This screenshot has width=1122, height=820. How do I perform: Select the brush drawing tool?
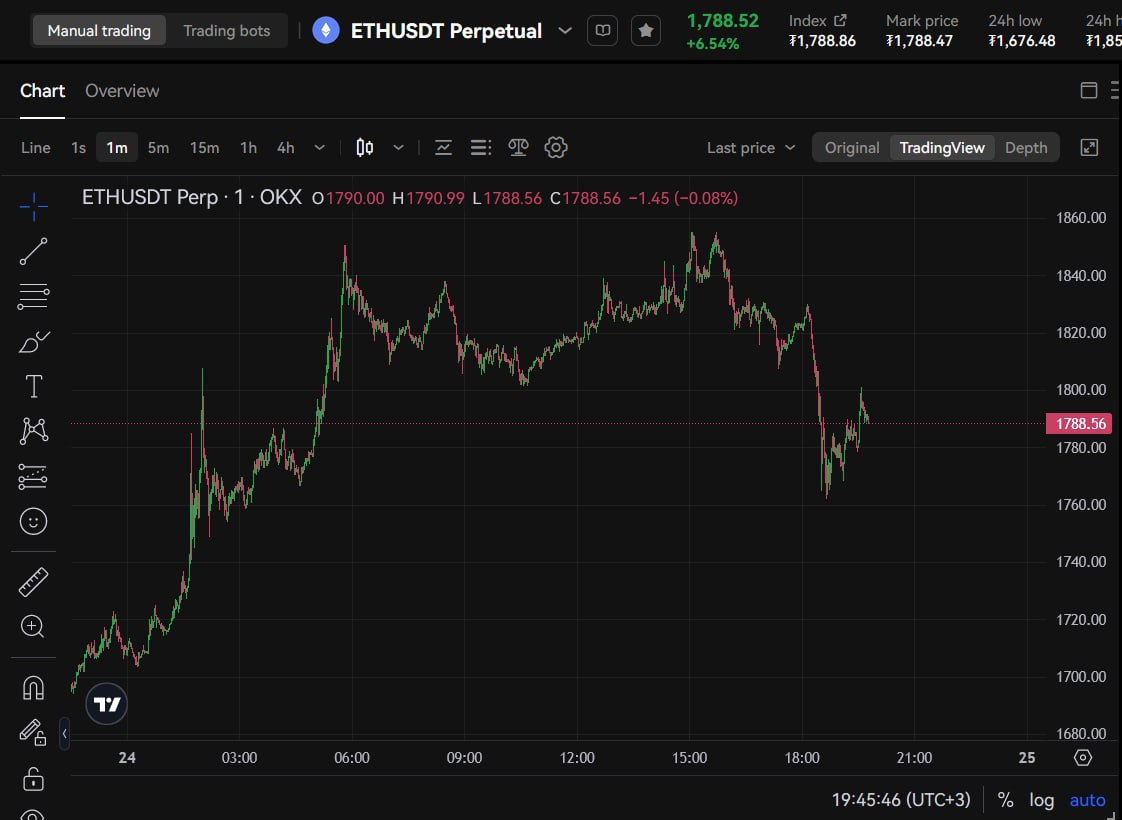[x=33, y=342]
